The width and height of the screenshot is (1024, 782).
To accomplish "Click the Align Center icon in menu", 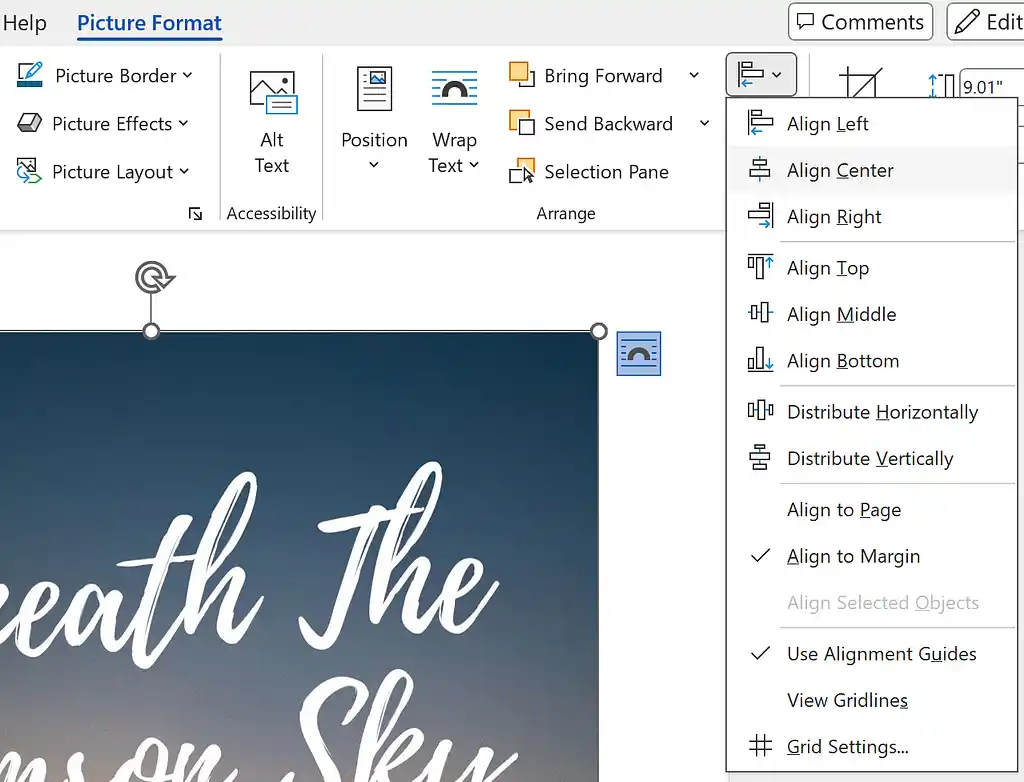I will pos(760,169).
